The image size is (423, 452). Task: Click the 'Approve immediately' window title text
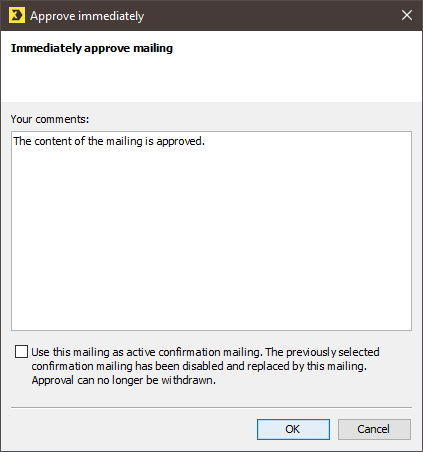87,16
